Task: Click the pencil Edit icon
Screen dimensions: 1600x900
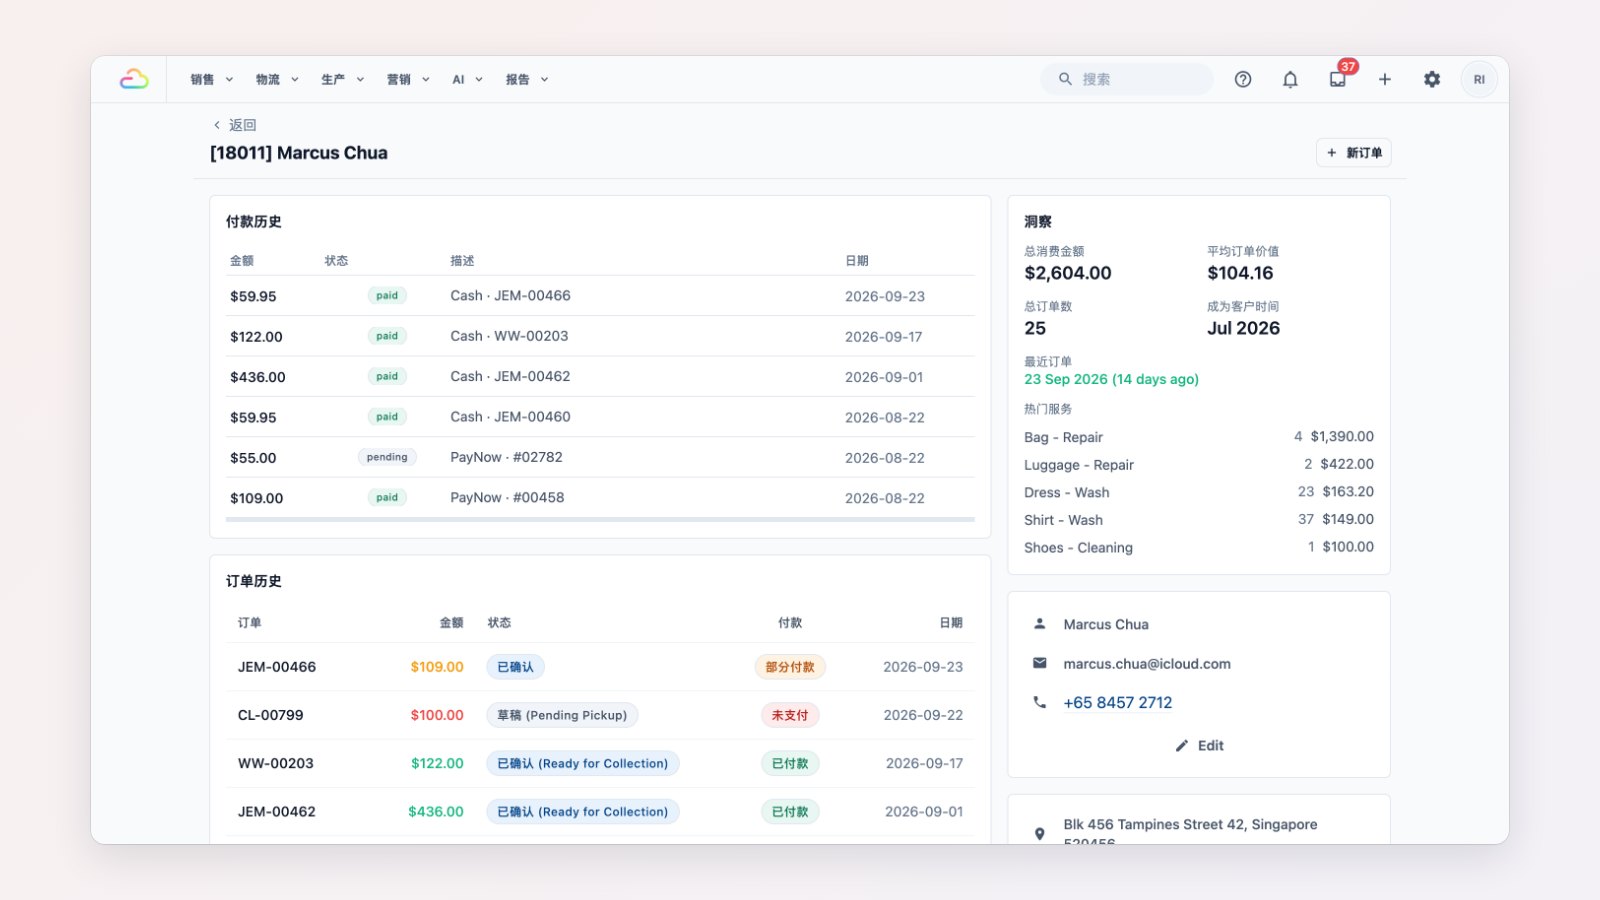Action: click(x=1182, y=745)
